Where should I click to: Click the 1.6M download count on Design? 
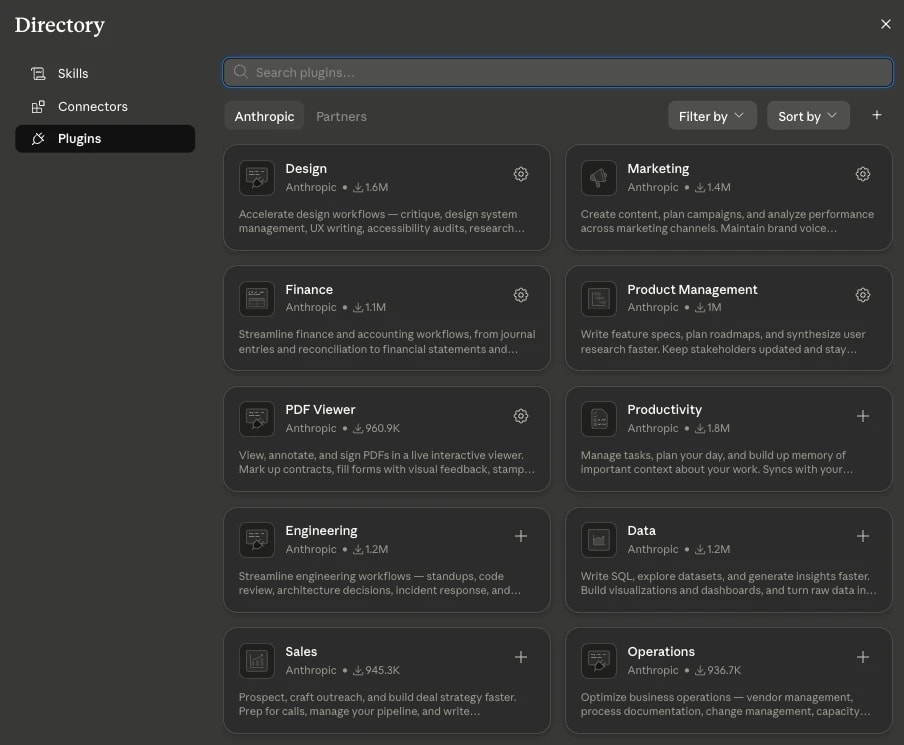coord(371,187)
